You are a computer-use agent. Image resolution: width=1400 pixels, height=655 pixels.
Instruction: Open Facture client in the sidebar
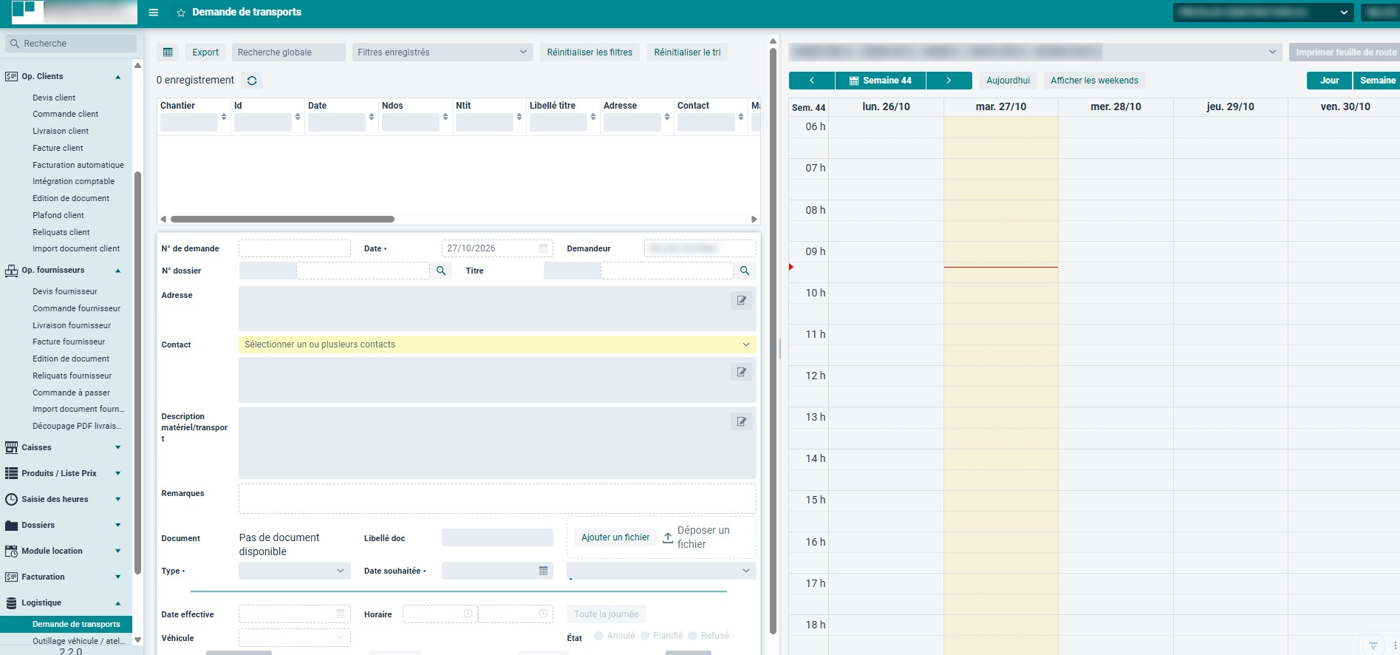(x=58, y=148)
